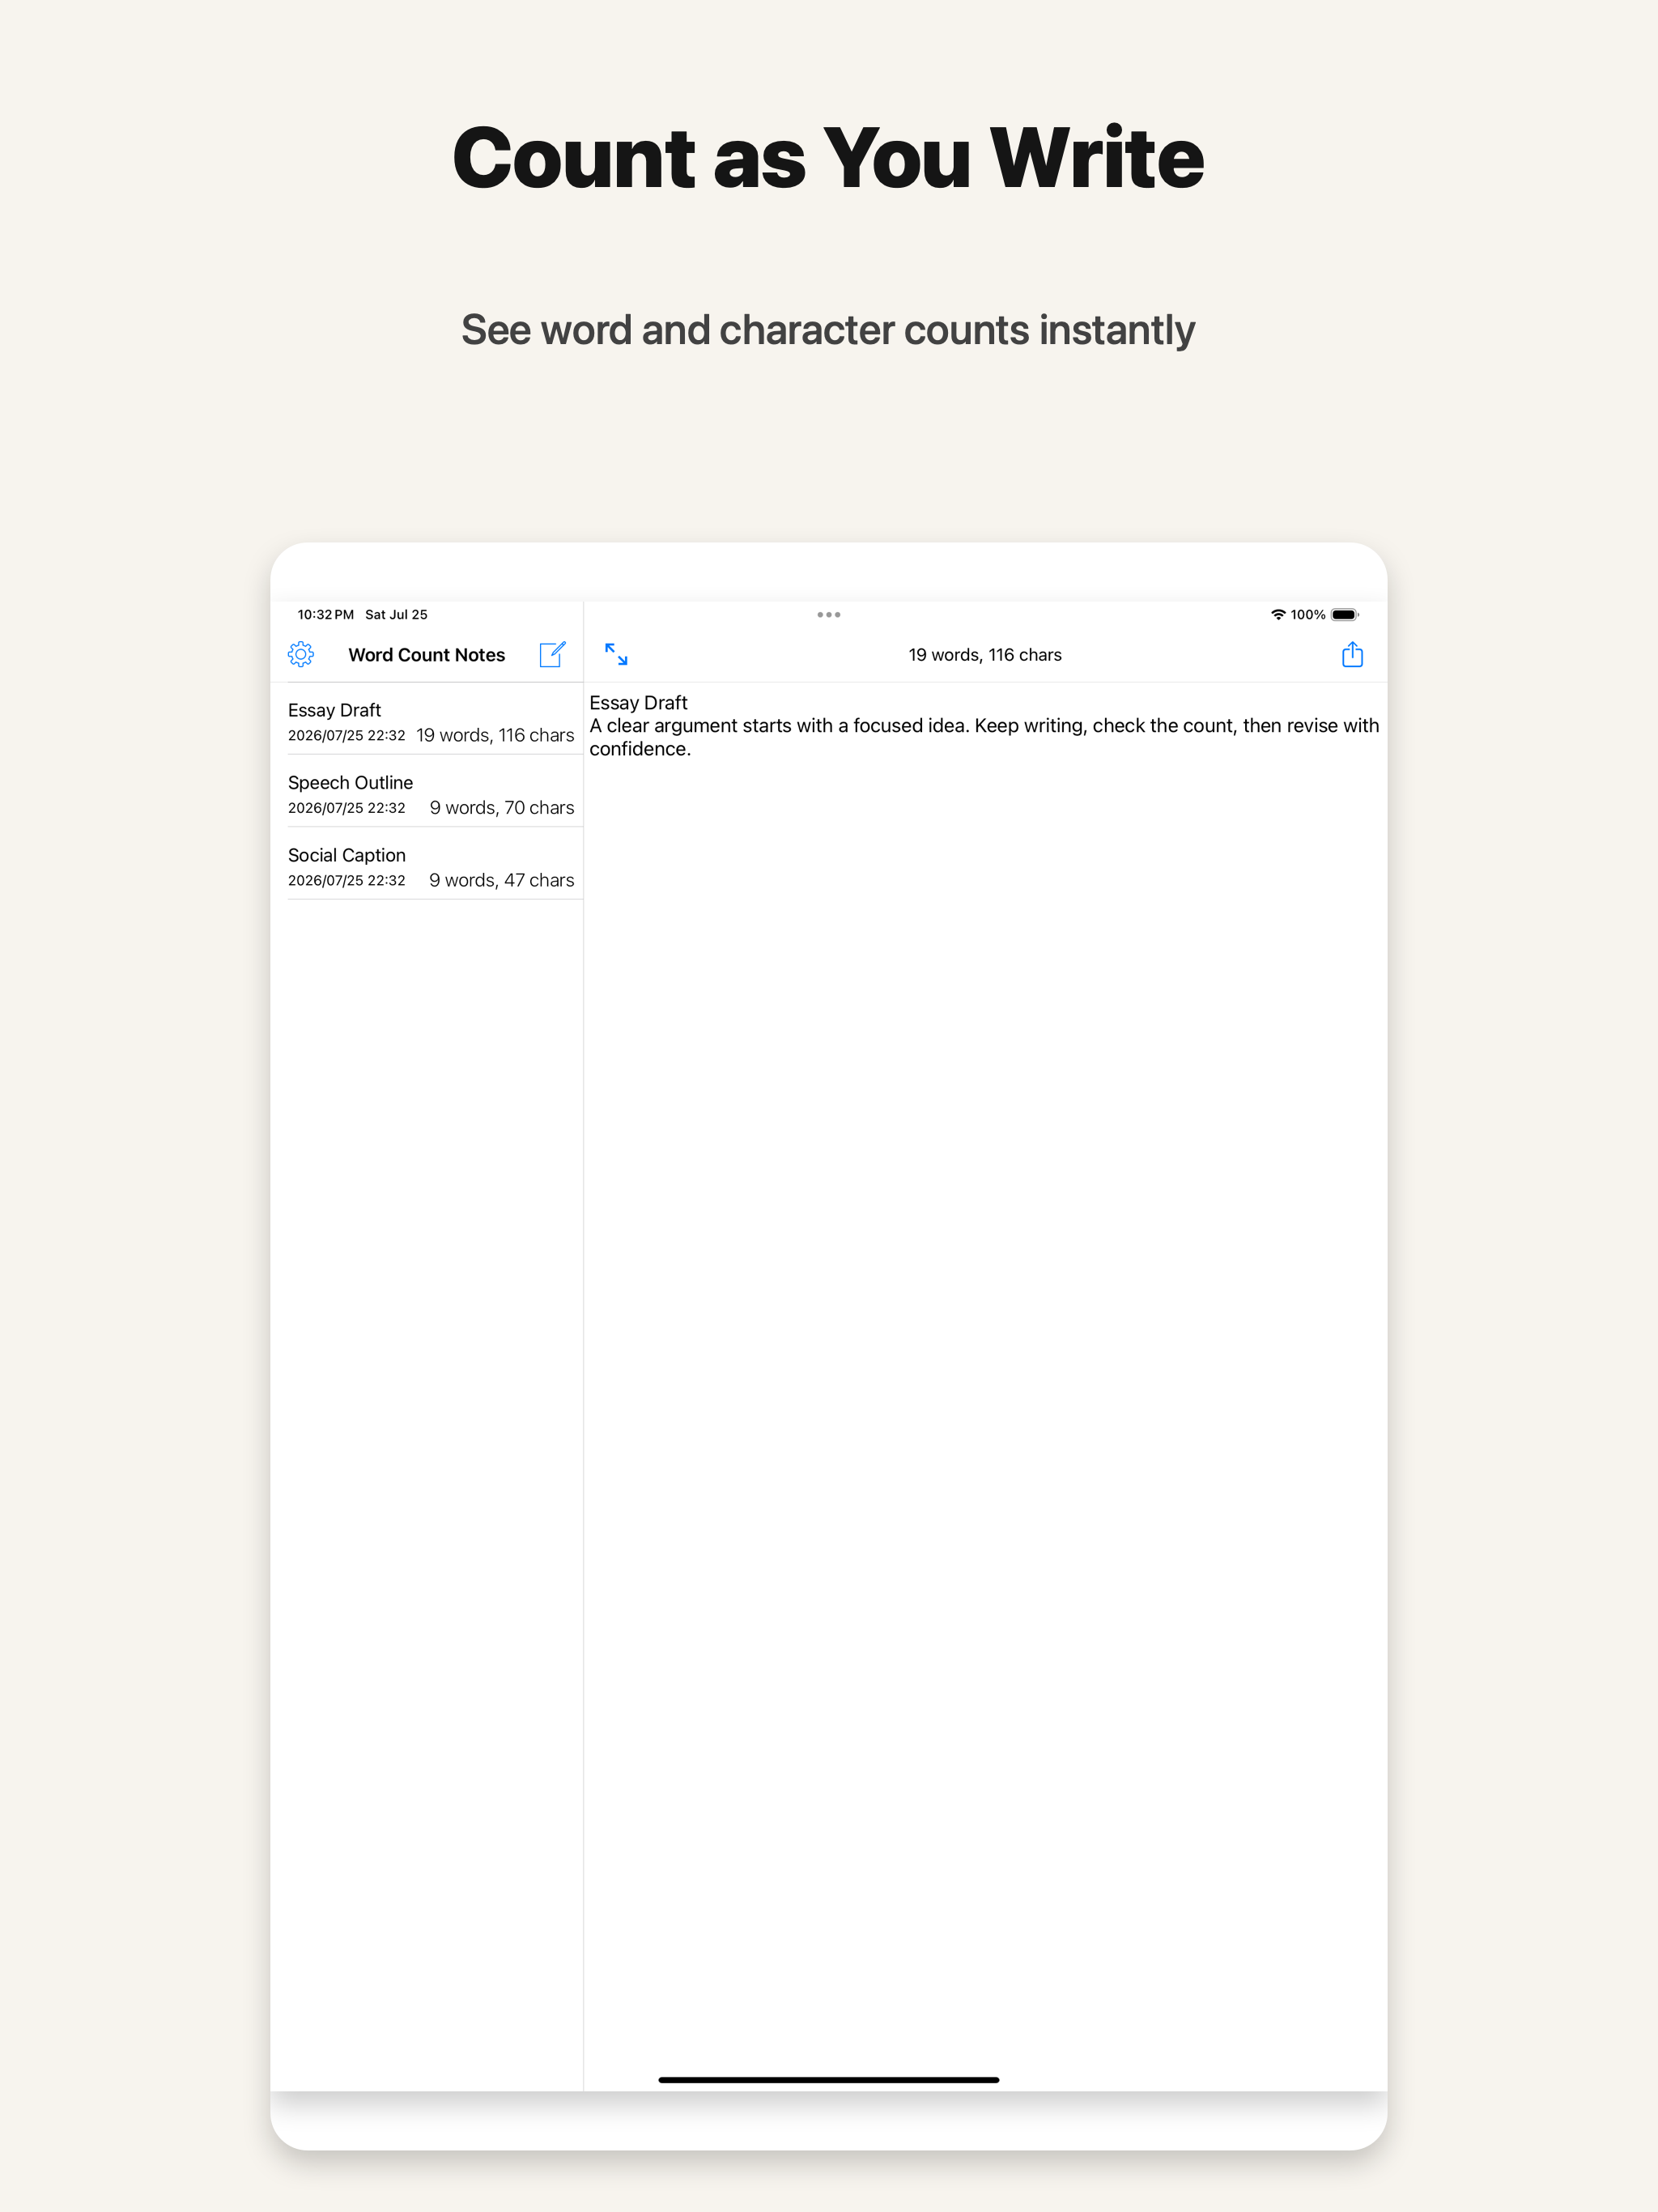
Task: Tap the battery status icon
Action: 1344,614
